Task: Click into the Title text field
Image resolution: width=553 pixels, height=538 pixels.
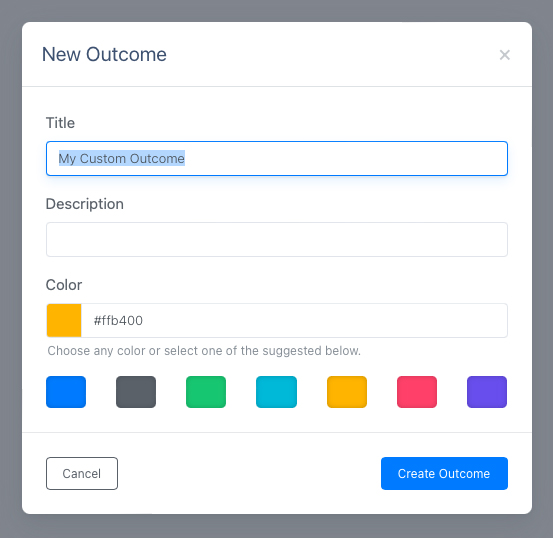Action: (277, 158)
